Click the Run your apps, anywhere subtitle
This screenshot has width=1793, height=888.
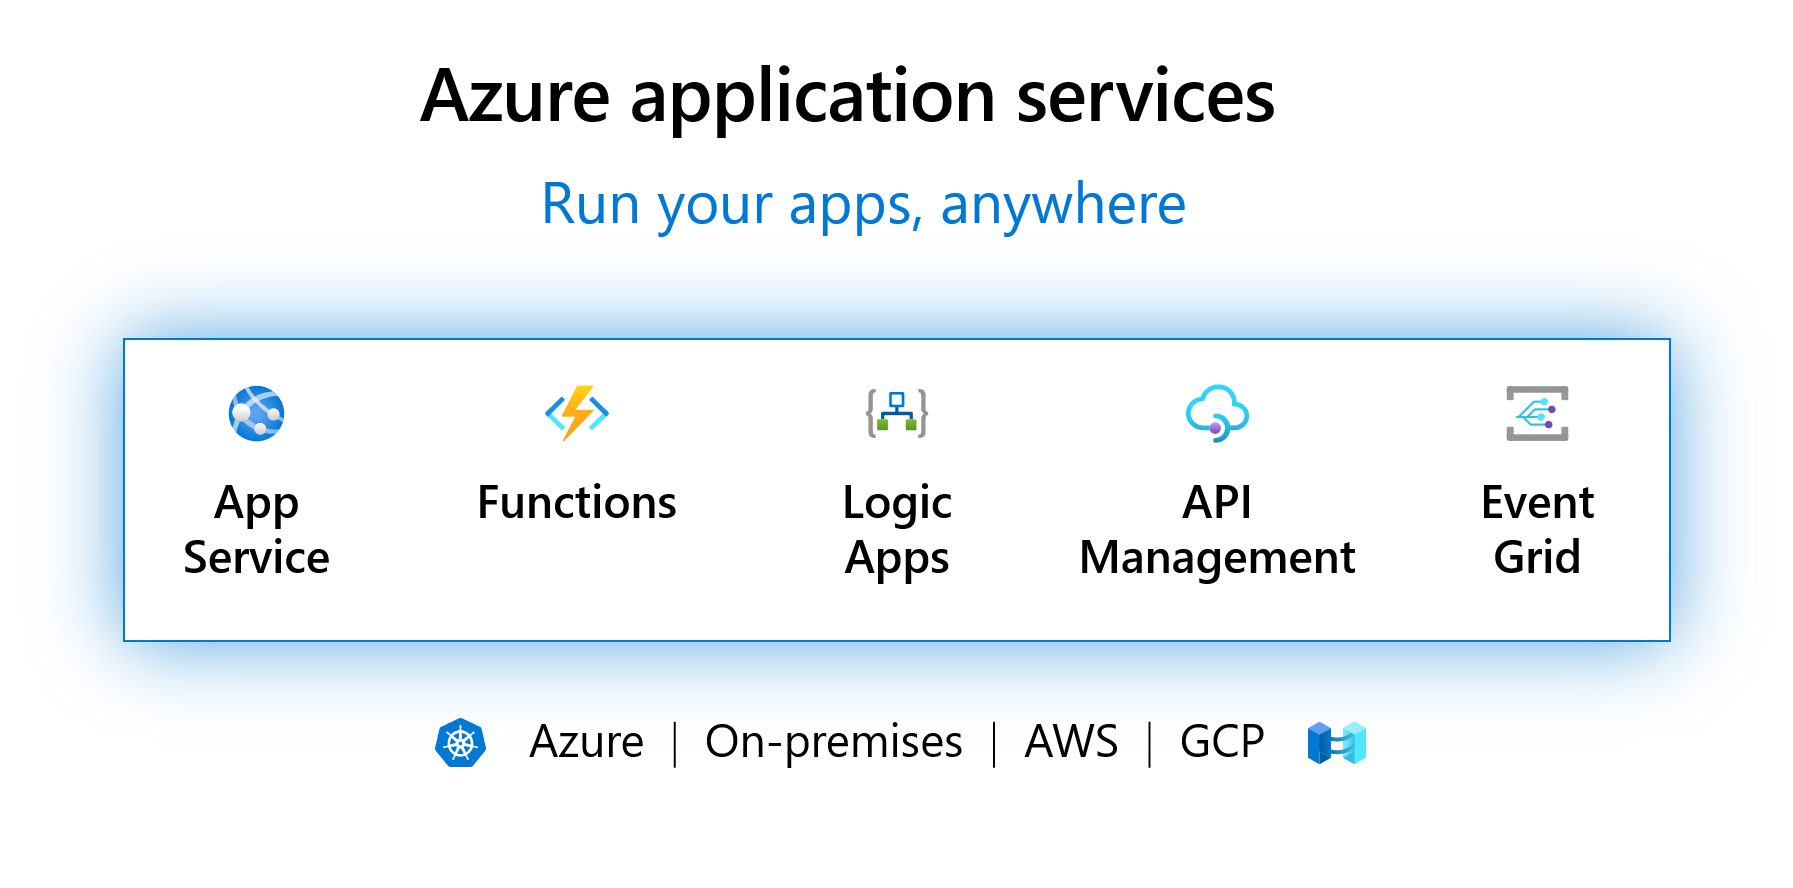[x=863, y=204]
